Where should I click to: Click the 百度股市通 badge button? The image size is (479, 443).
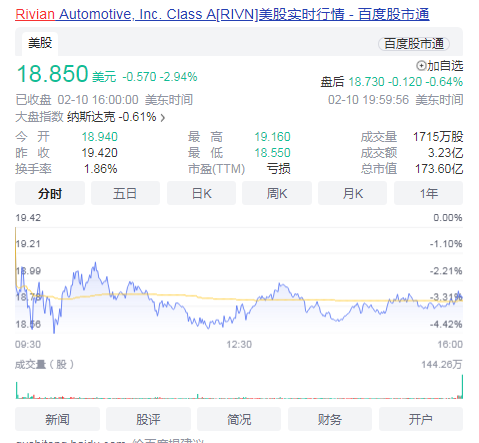pos(414,44)
